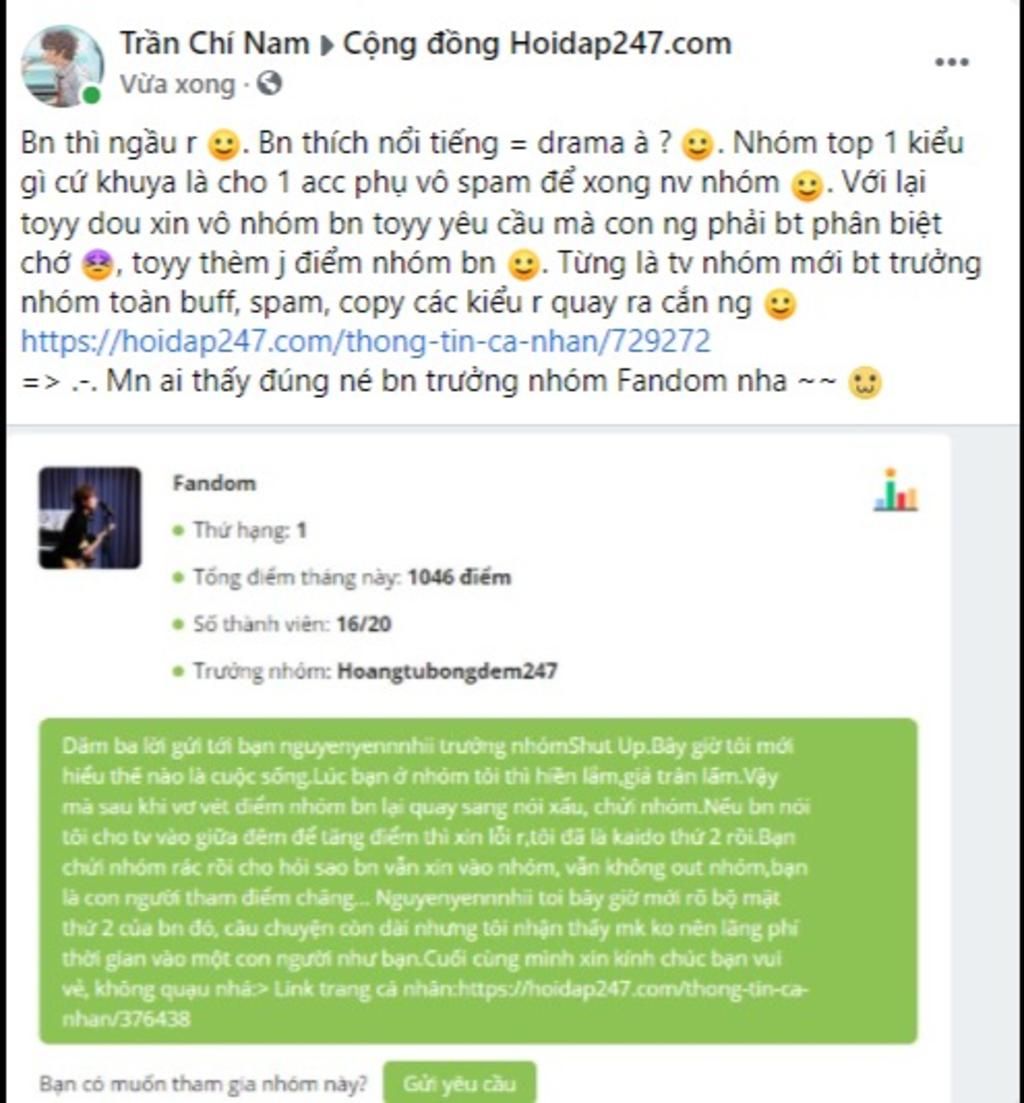The width and height of the screenshot is (1024, 1103).
Task: Open the Trần Chí Nam author name link
Action: click(x=215, y=44)
